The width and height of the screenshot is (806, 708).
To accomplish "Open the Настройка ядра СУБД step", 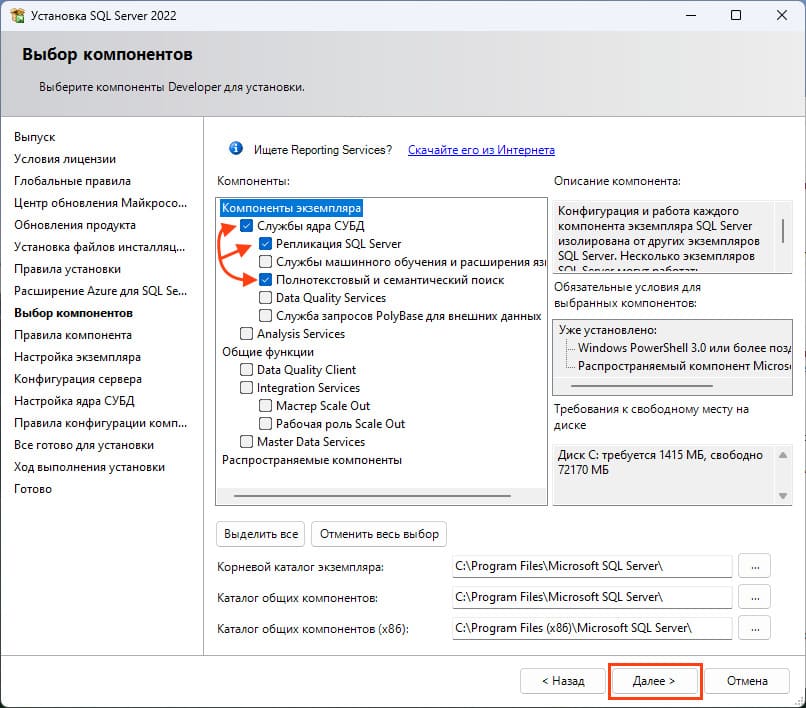I will tap(75, 401).
